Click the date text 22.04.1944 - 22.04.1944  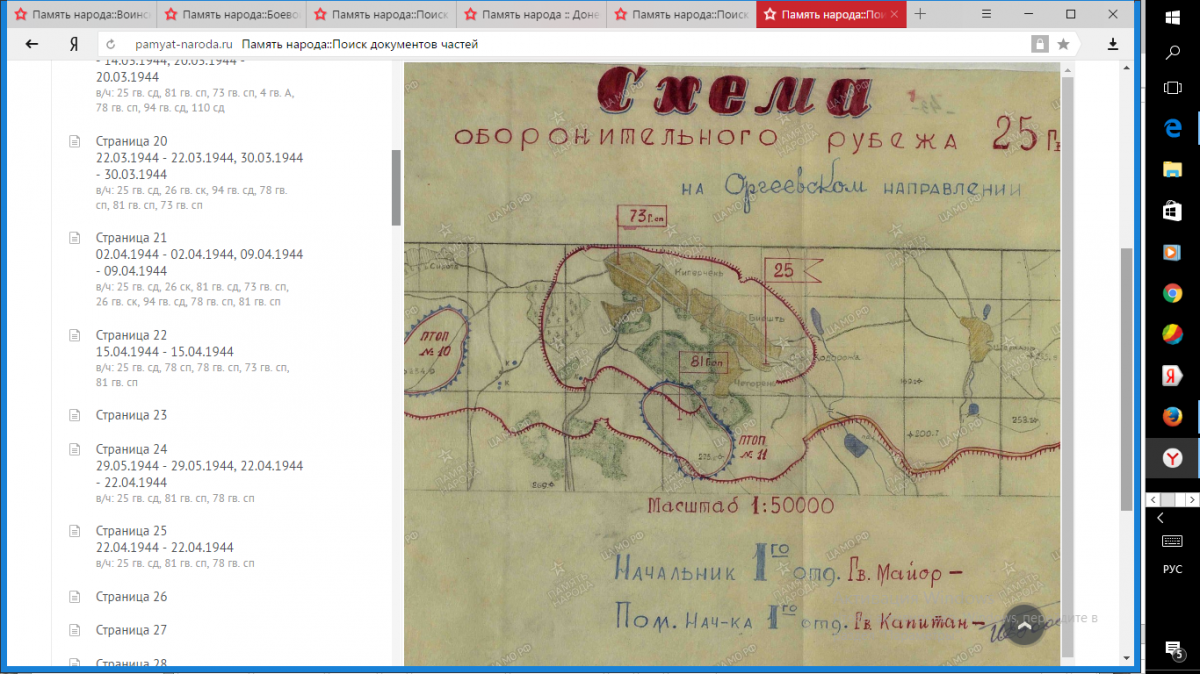[x=165, y=548]
